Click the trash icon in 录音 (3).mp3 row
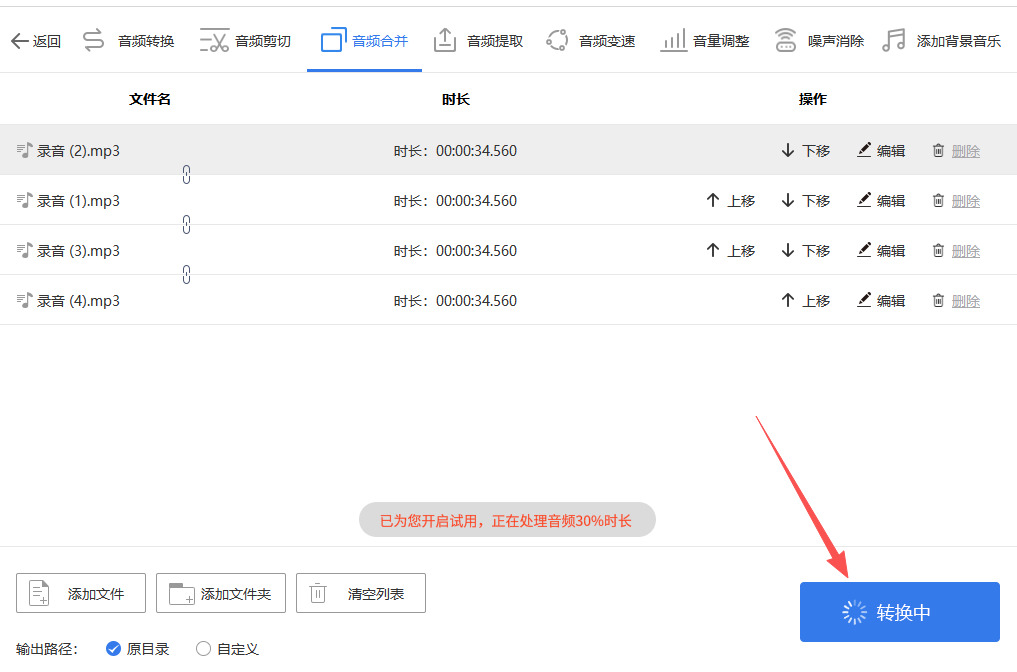The image size is (1017, 672). 938,250
